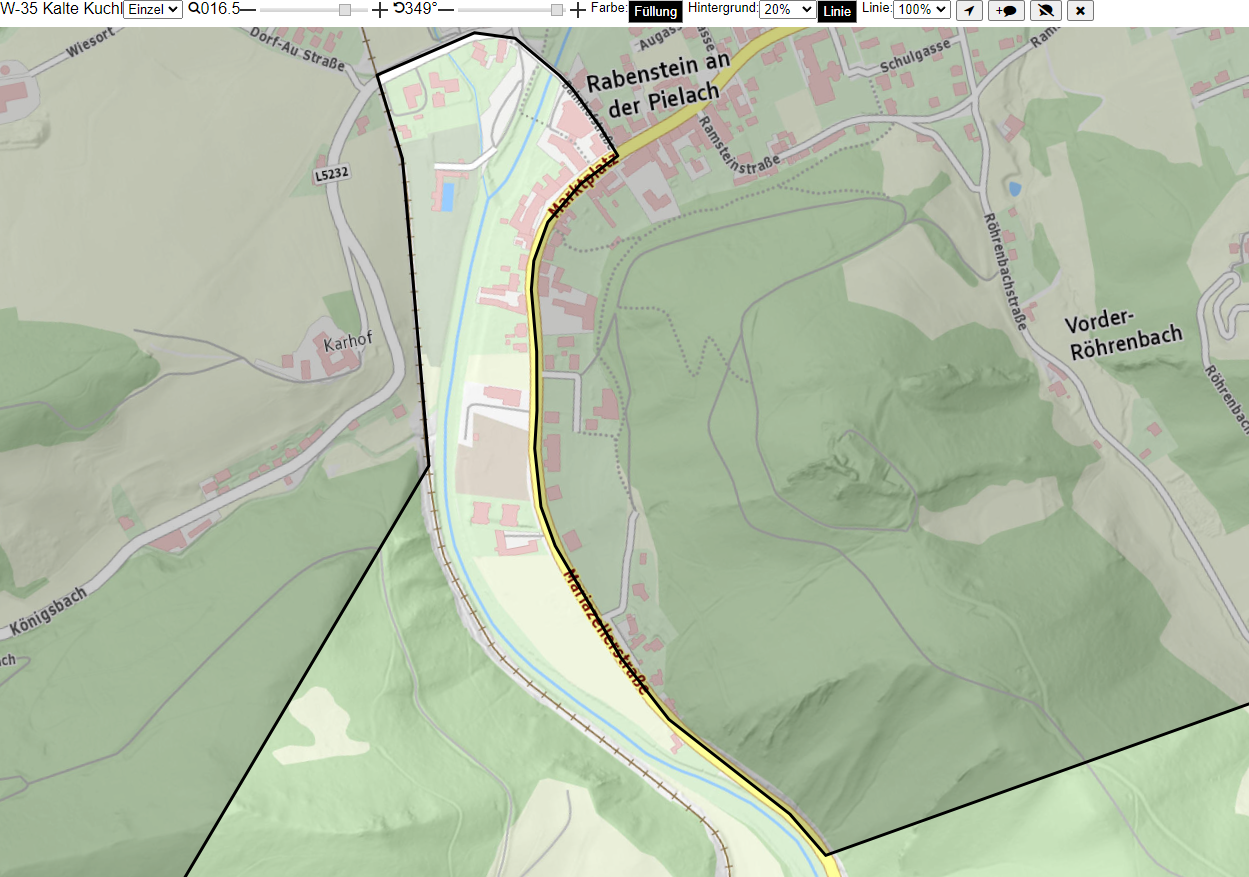Screen dimensions: 1249x877
Task: Click the Füllung color button
Action: (x=656, y=12)
